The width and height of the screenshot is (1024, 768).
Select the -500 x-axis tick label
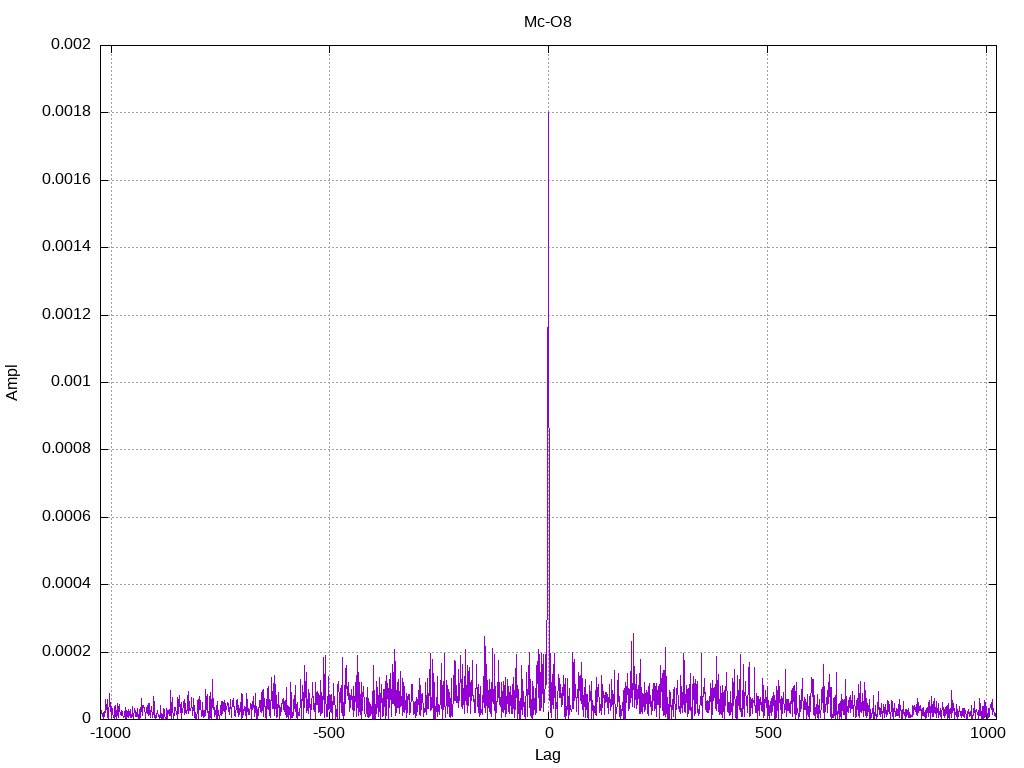pos(329,734)
